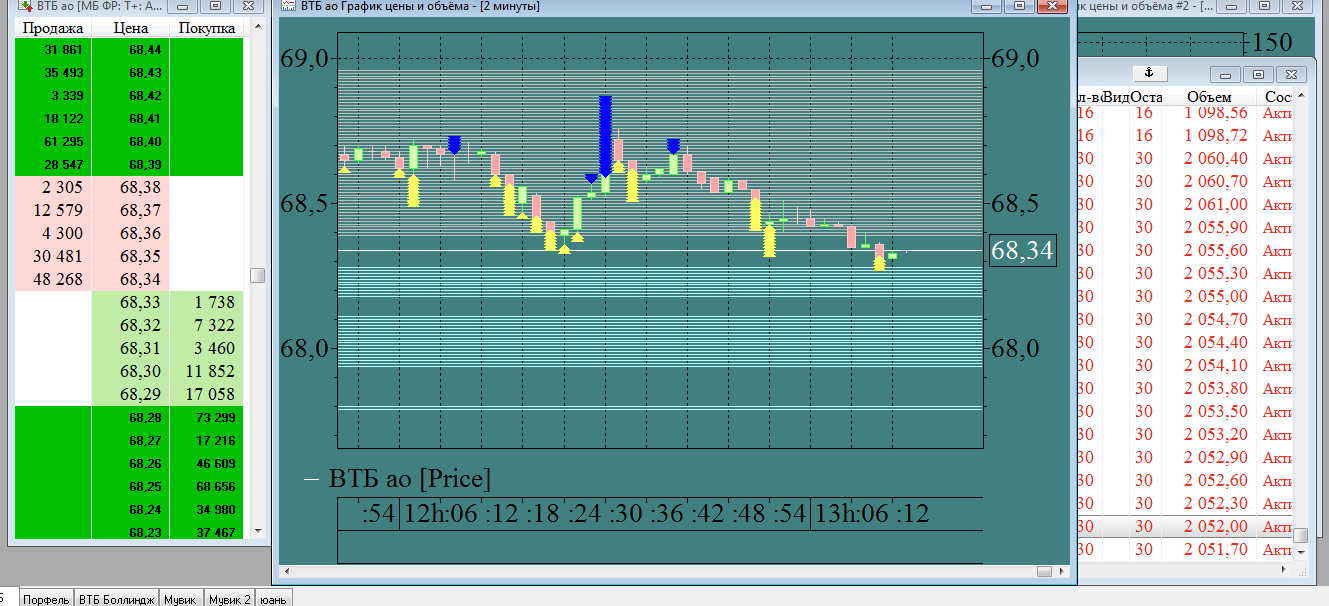This screenshot has height=606, width=1329.
Task: Click the Оста column header in orders table
Action: coord(1147,97)
